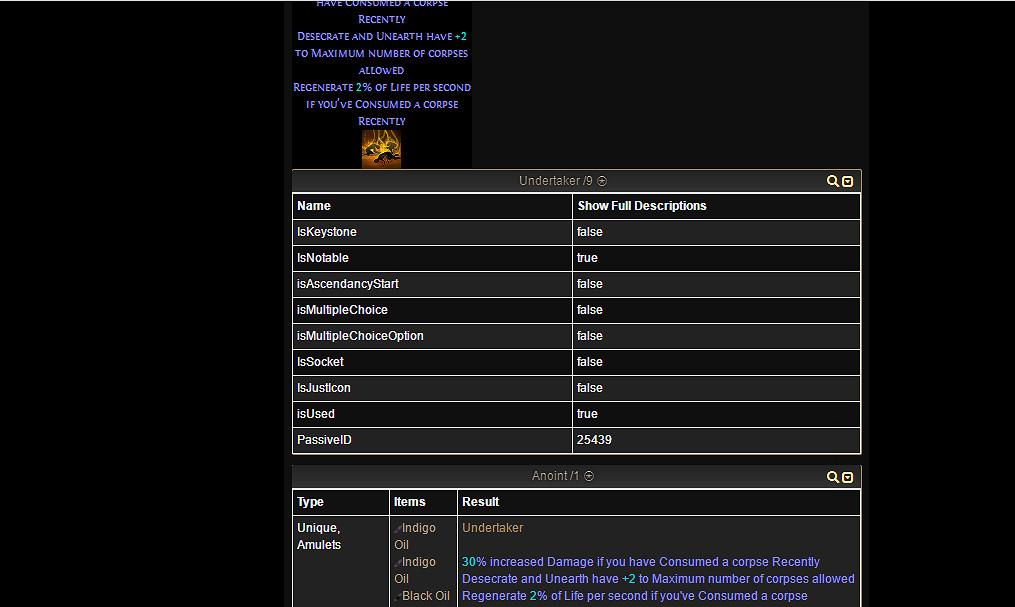Click the Undertaker passive skill icon

click(381, 148)
